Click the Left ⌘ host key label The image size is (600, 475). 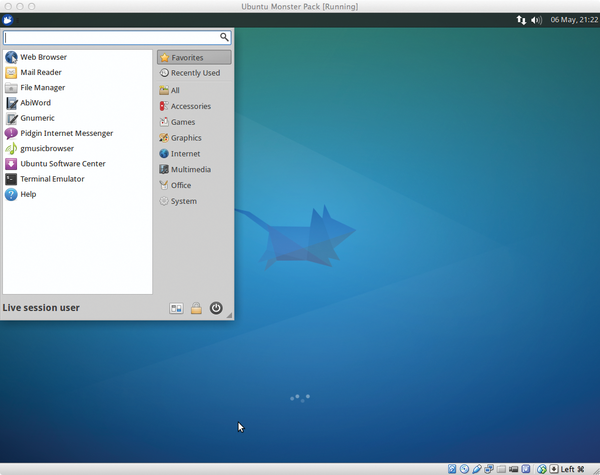coord(572,469)
